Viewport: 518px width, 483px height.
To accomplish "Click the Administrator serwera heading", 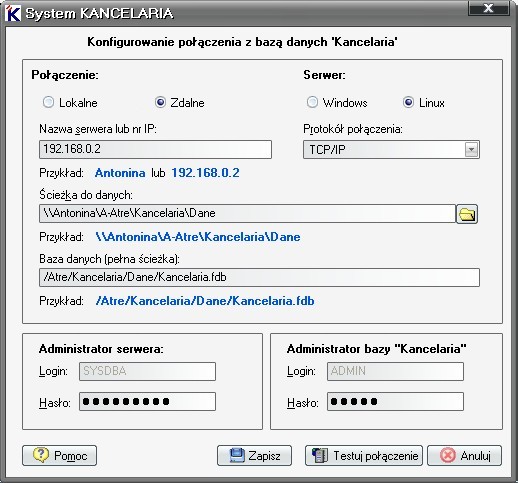I will (101, 349).
